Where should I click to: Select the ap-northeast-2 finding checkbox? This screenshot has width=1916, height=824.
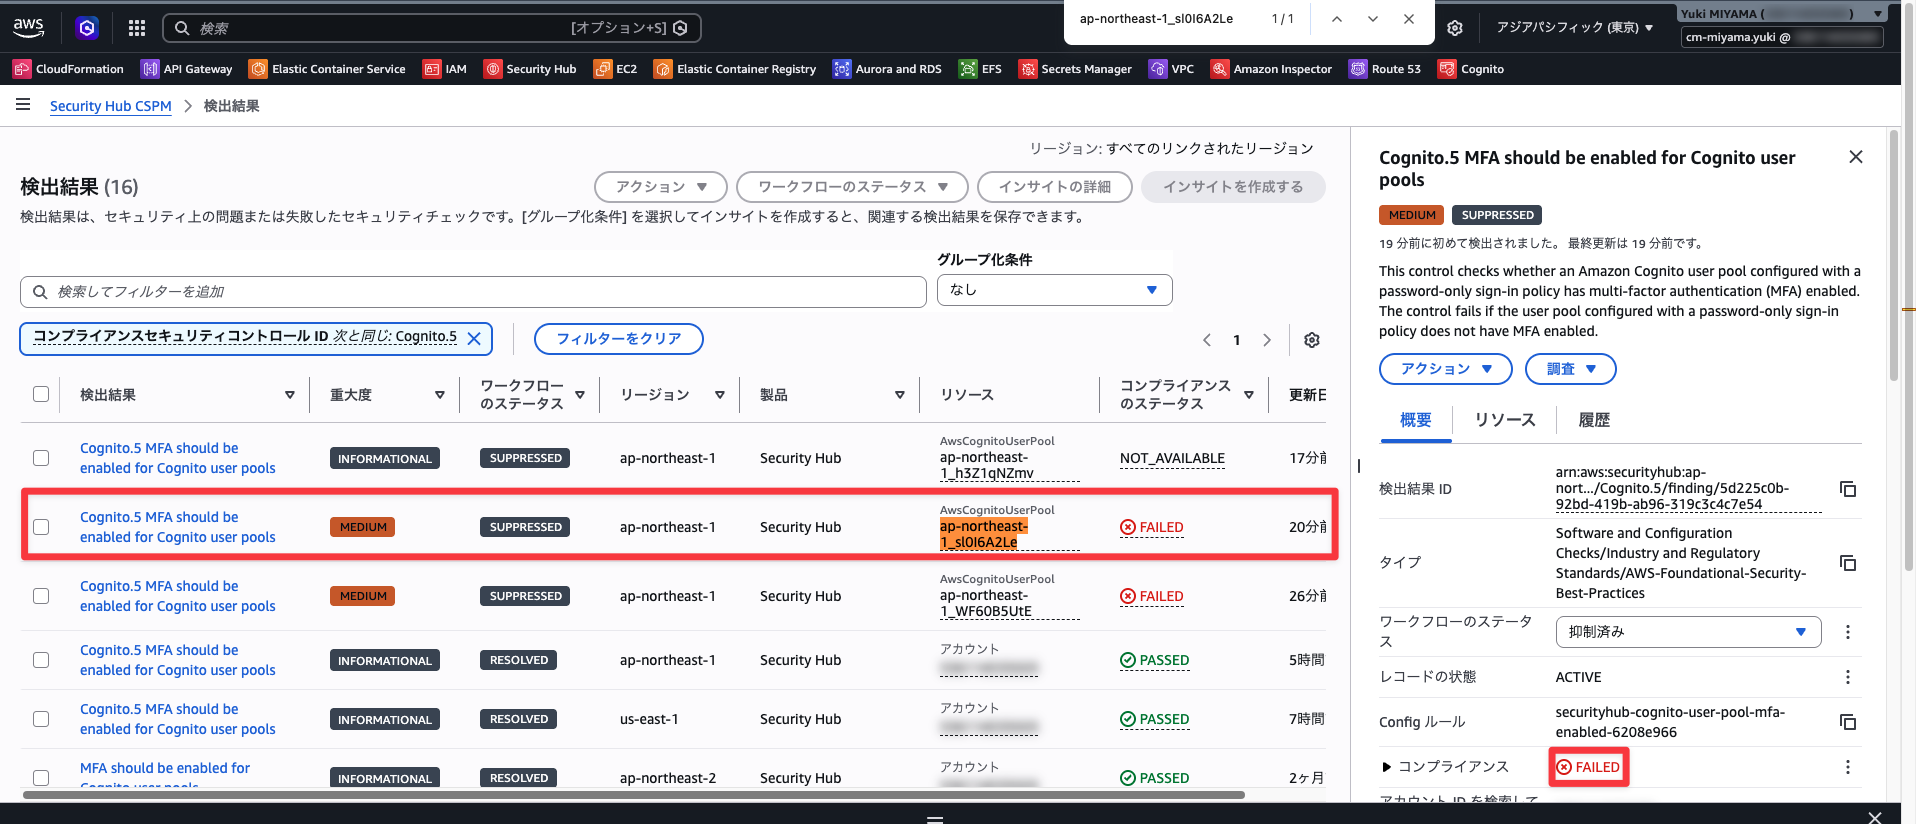coord(41,778)
